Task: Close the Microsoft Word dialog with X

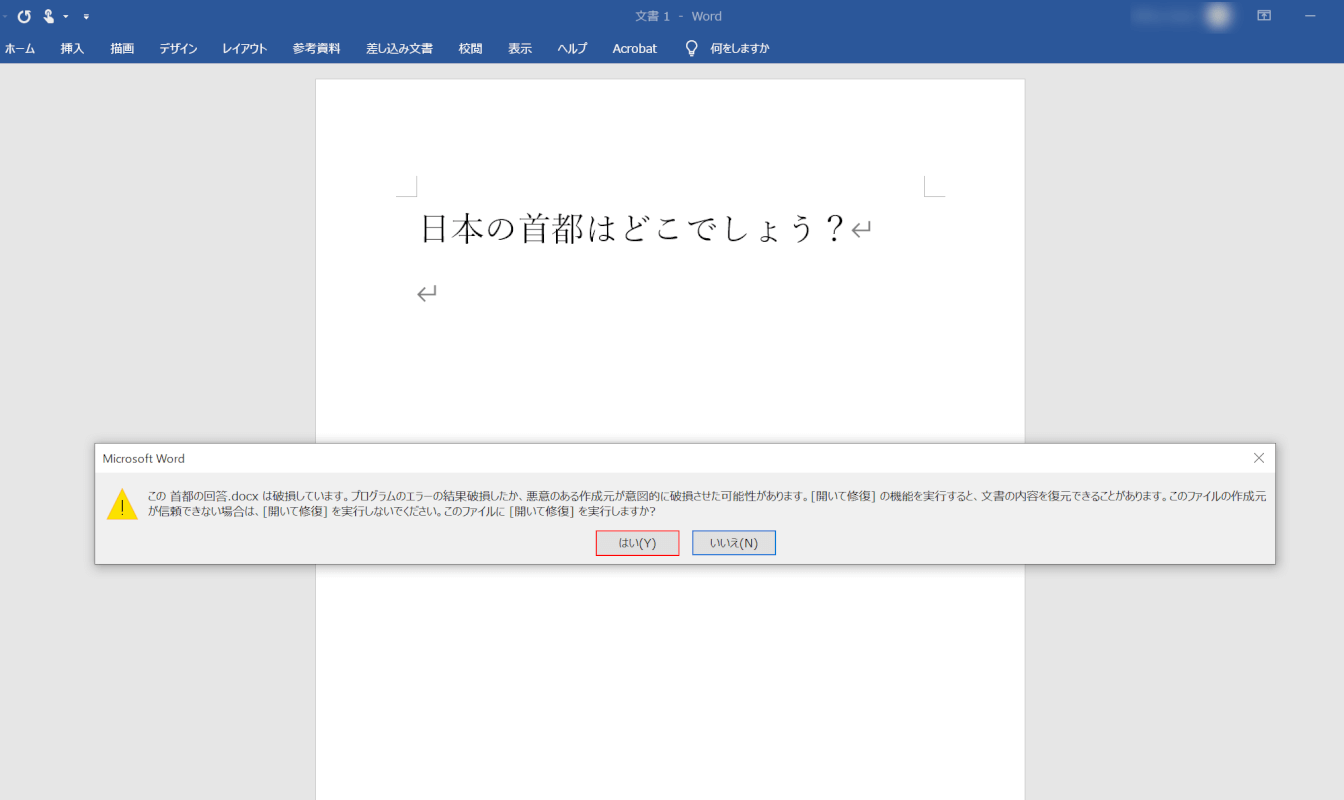Action: 1259,458
